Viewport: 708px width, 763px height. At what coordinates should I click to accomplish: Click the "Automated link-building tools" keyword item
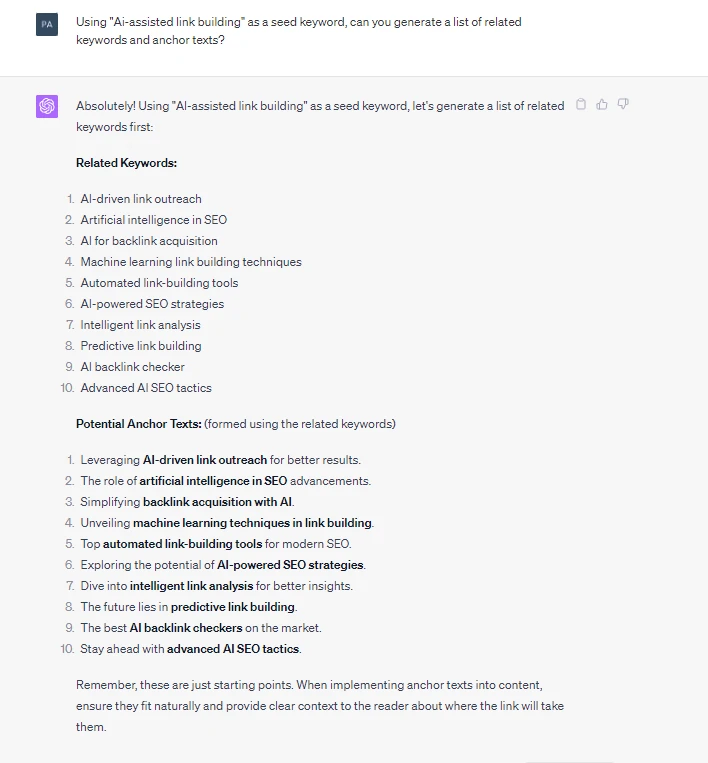tap(159, 283)
